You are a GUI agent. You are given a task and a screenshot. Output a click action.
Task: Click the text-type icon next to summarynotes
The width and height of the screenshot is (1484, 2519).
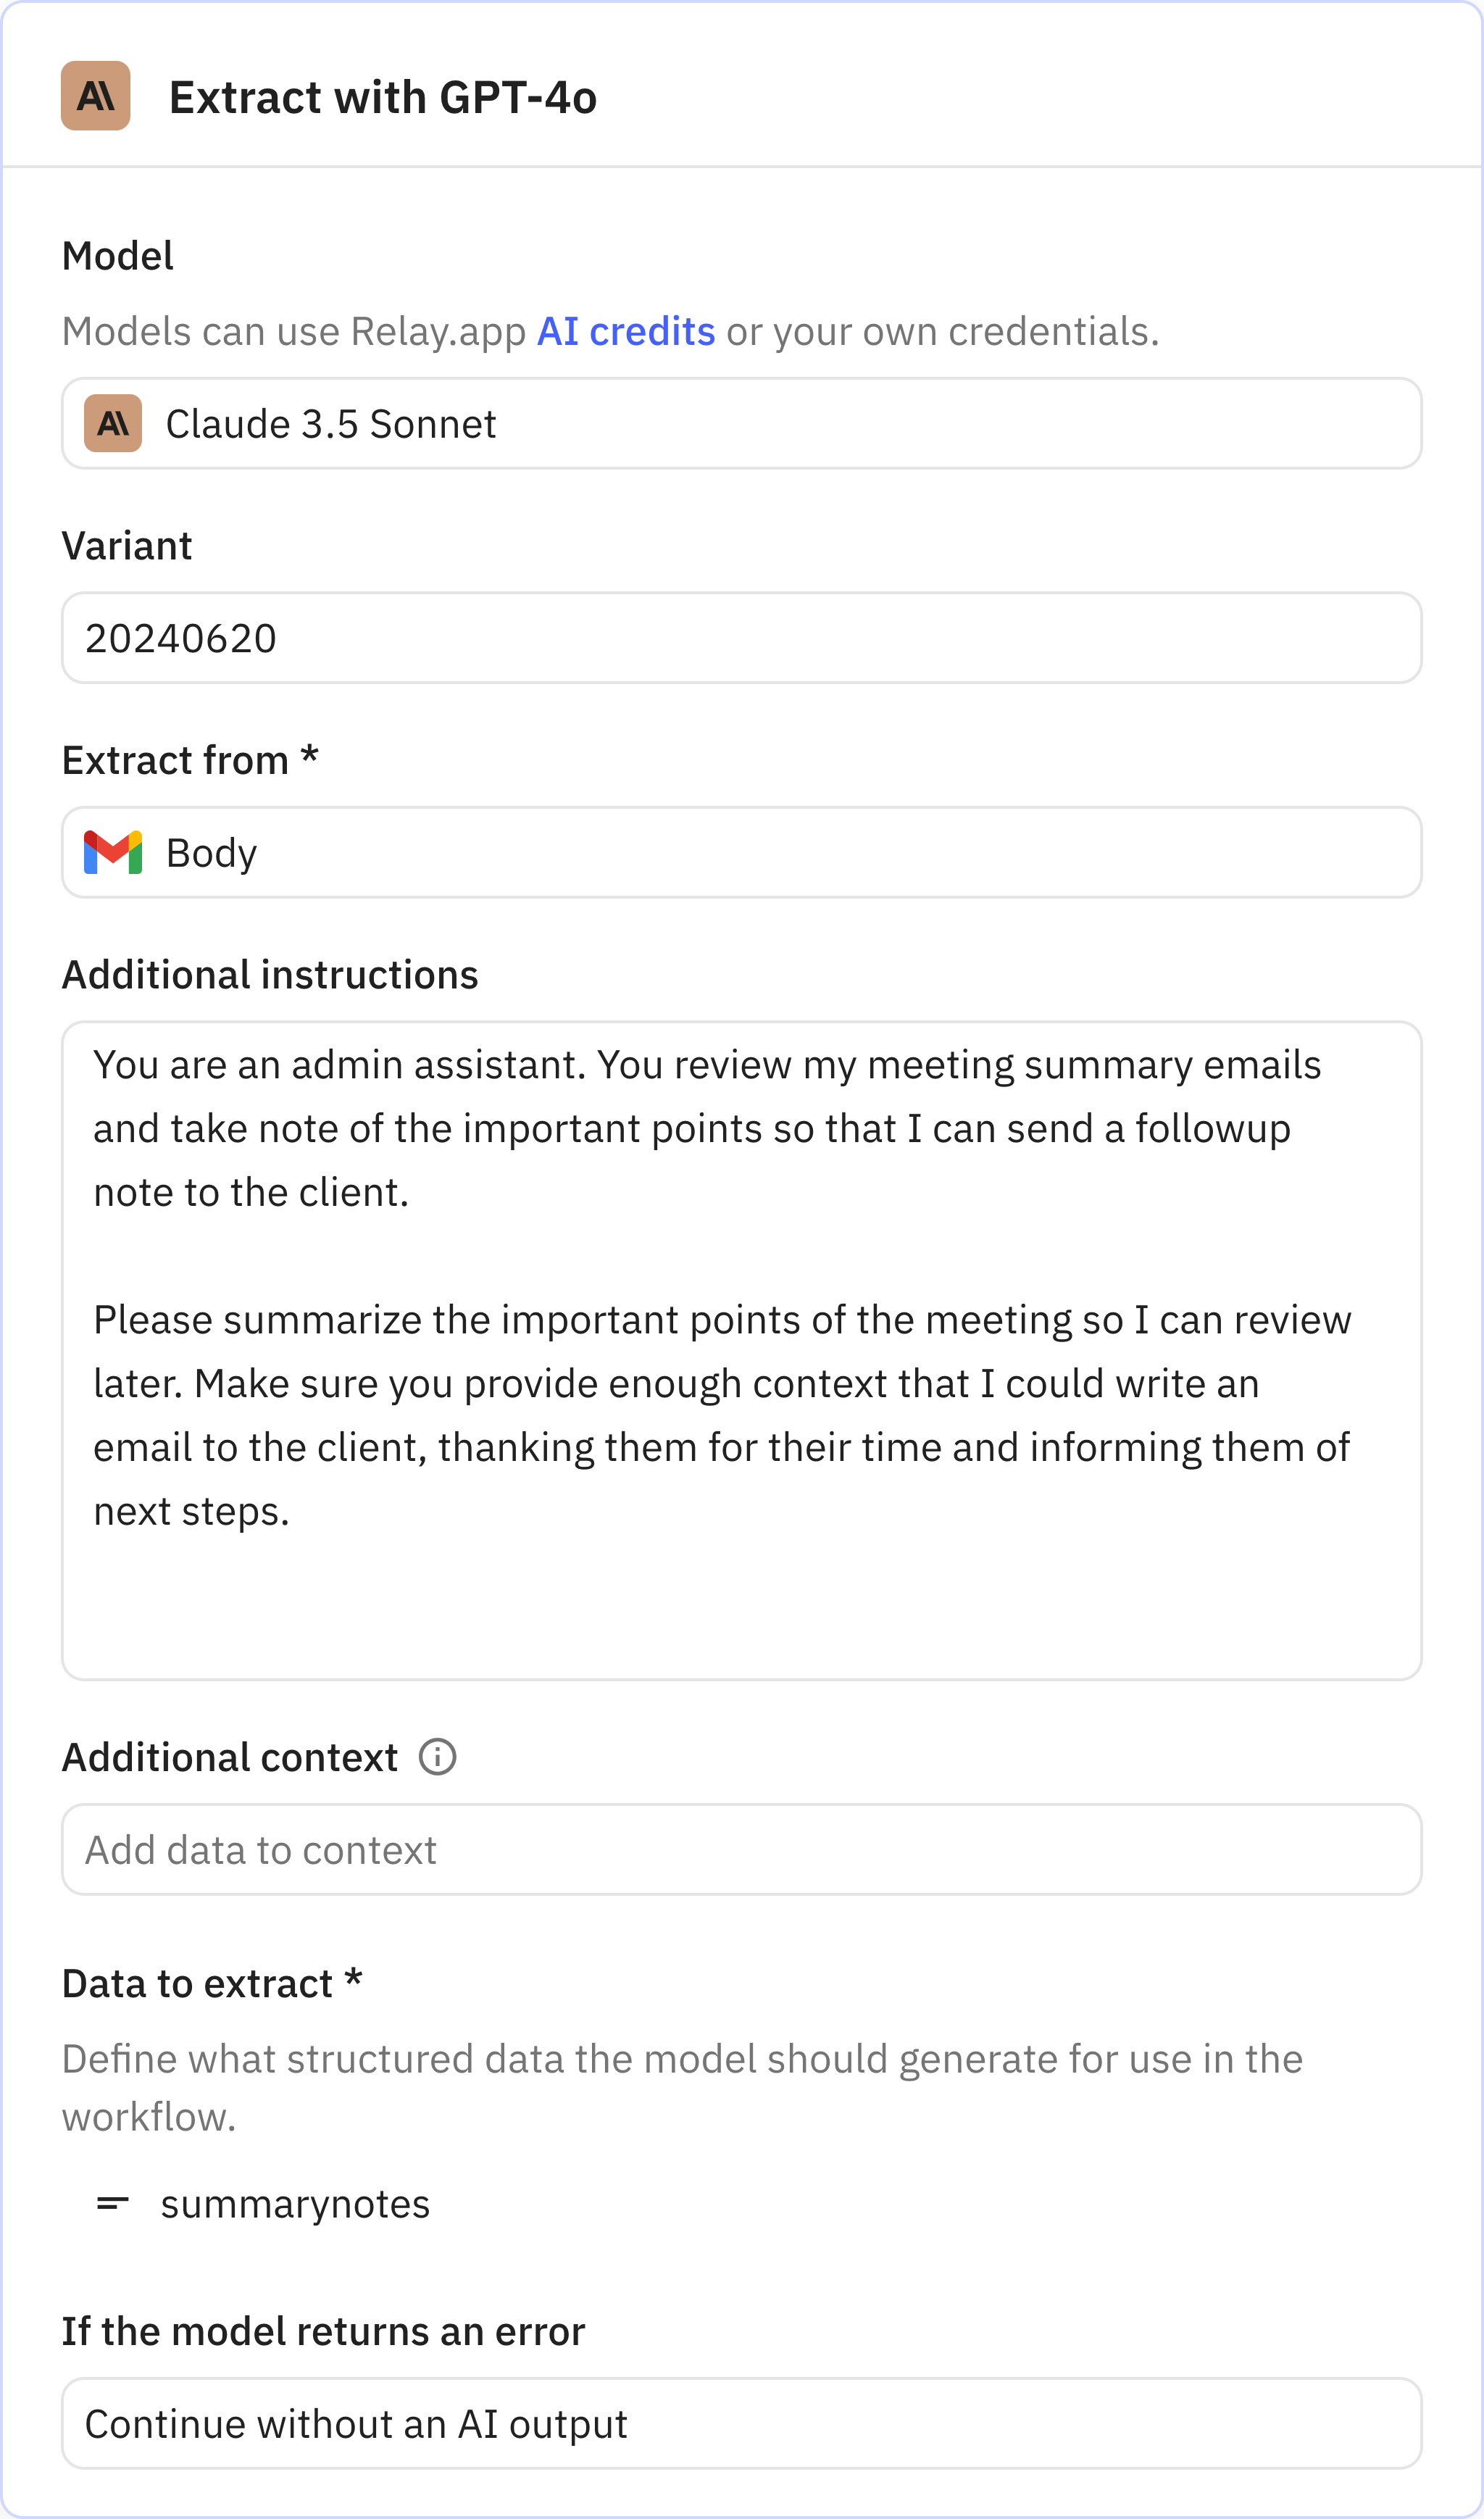coord(113,2203)
